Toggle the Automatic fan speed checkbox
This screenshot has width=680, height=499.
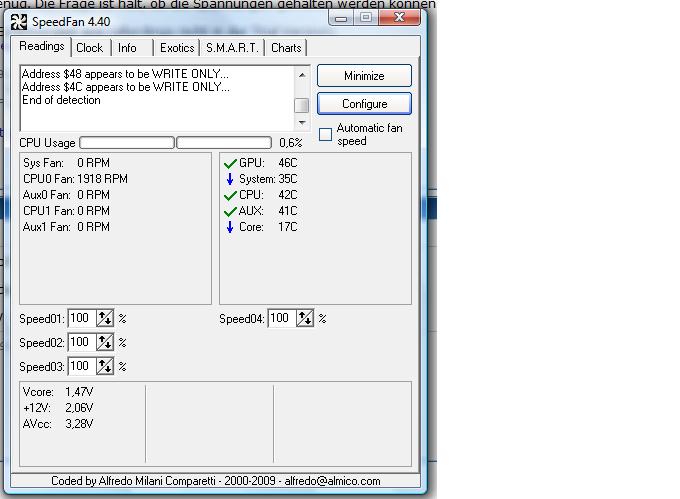click(325, 134)
